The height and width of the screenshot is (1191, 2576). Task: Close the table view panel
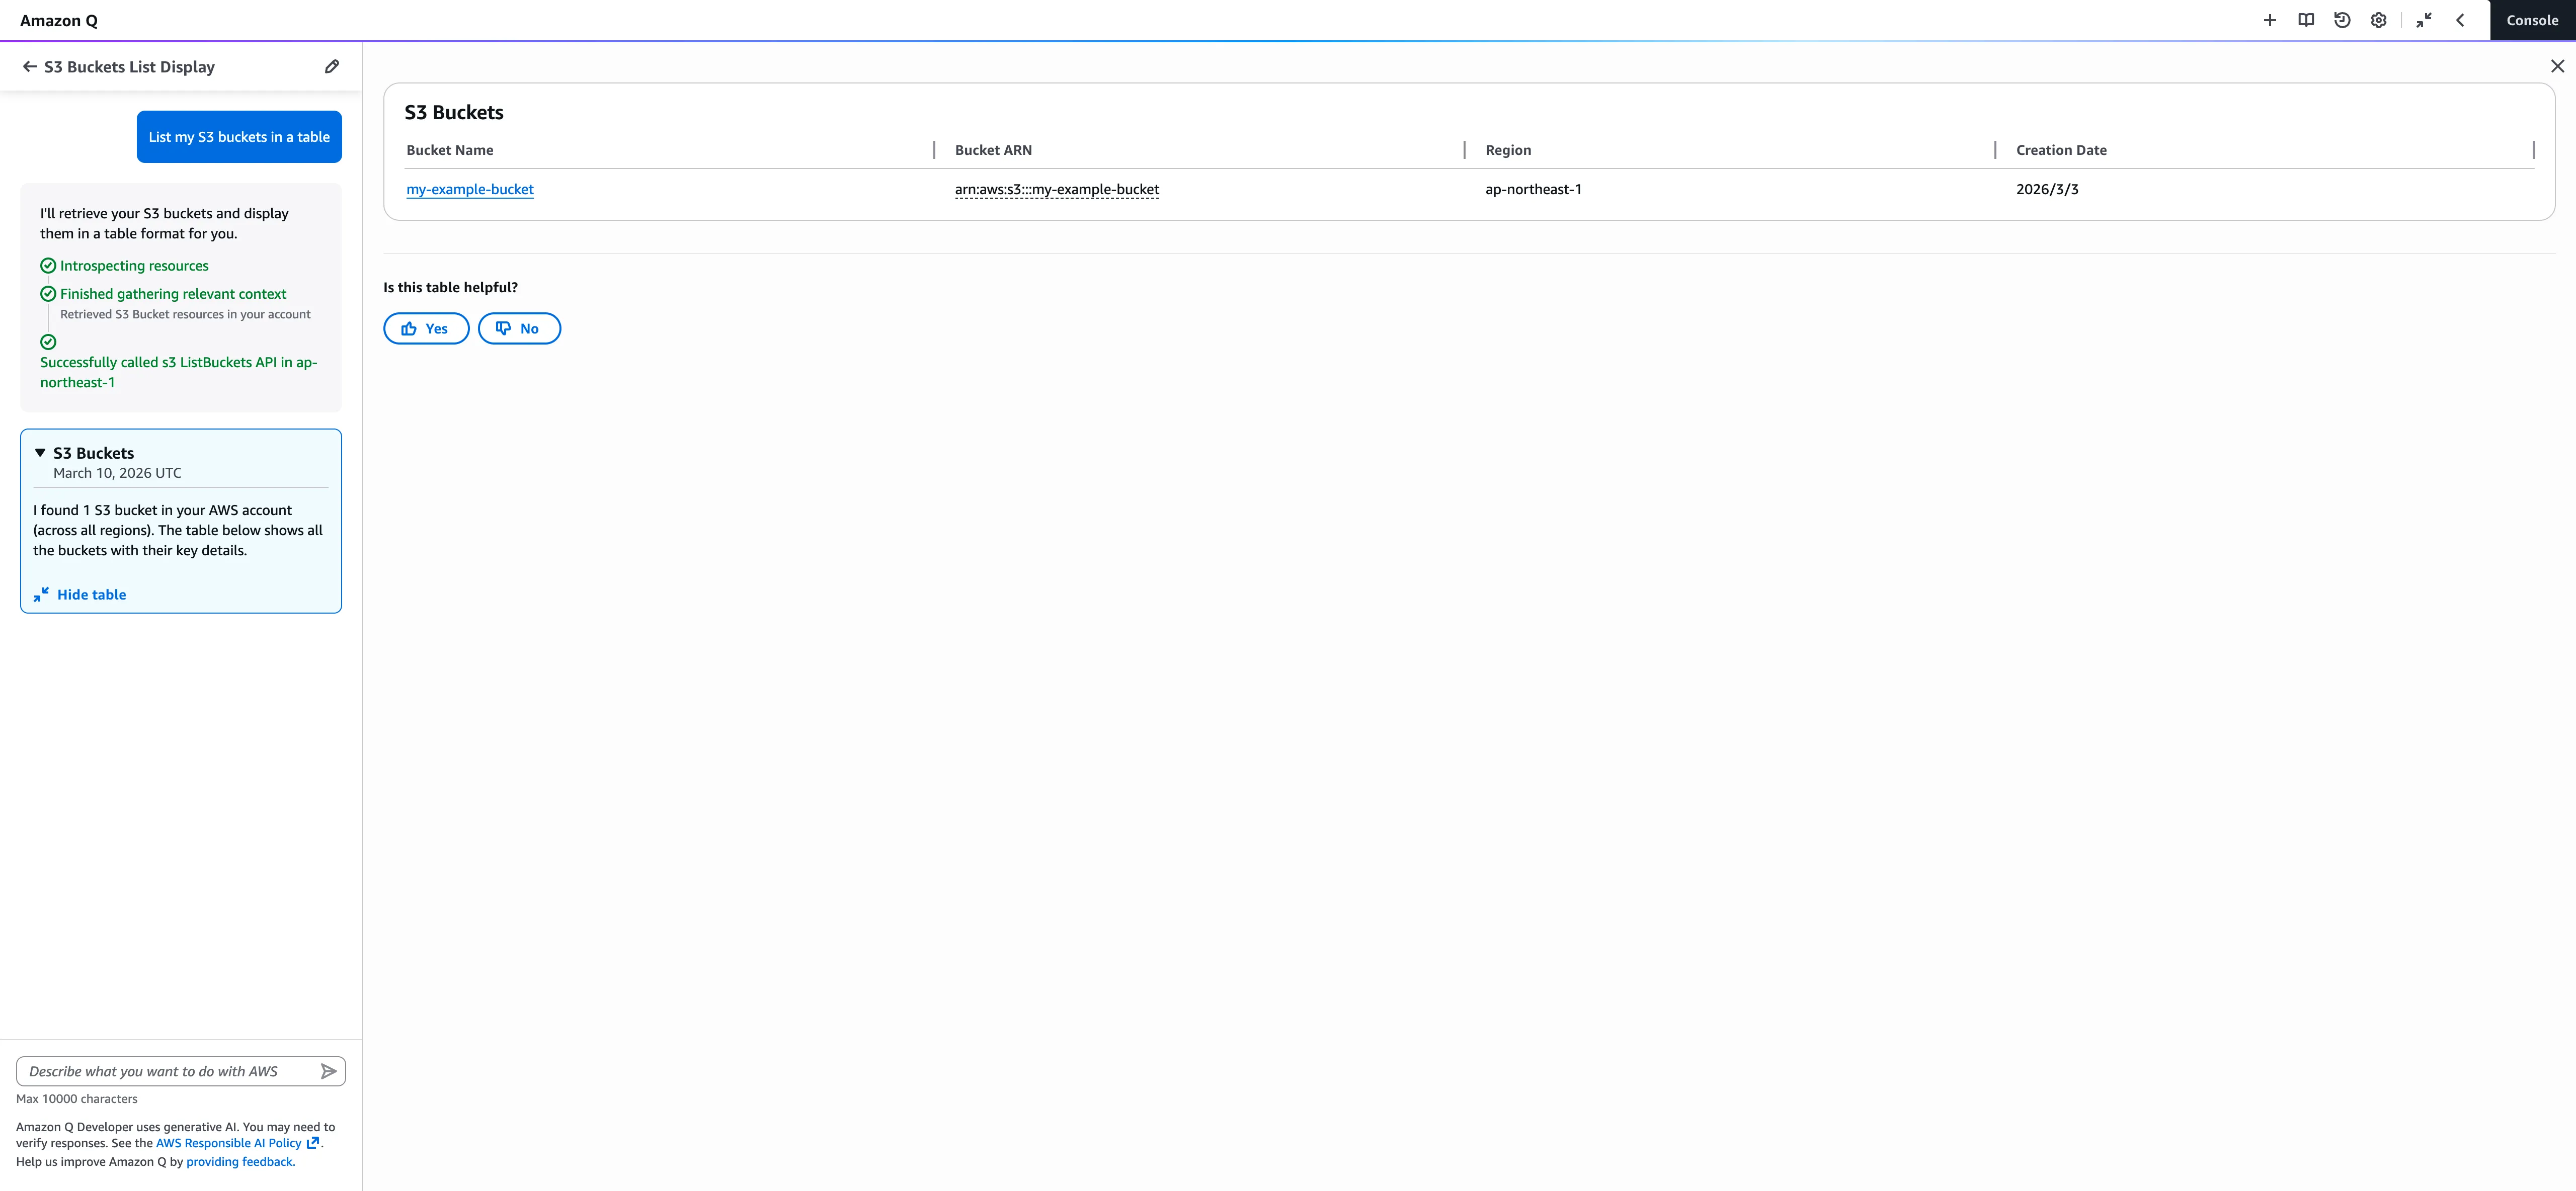point(2557,66)
